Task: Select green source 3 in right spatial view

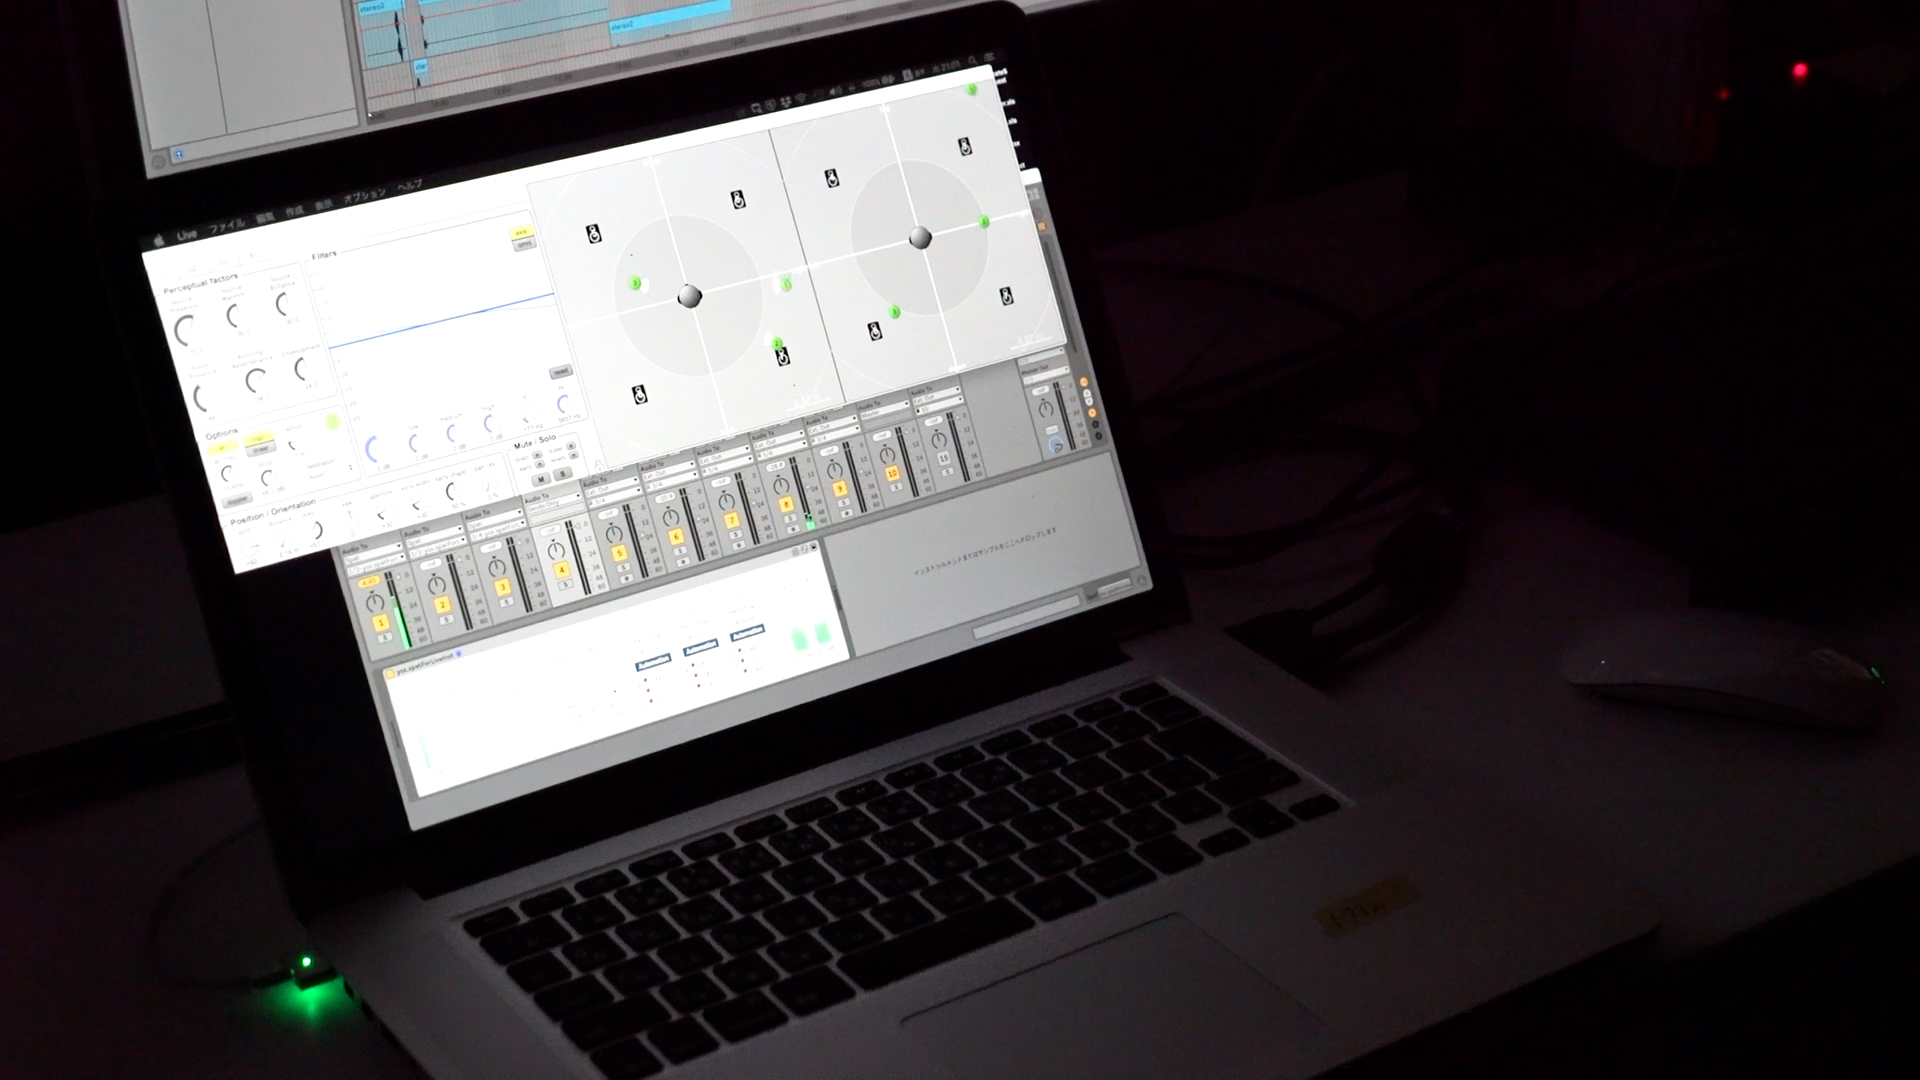Action: (x=895, y=312)
